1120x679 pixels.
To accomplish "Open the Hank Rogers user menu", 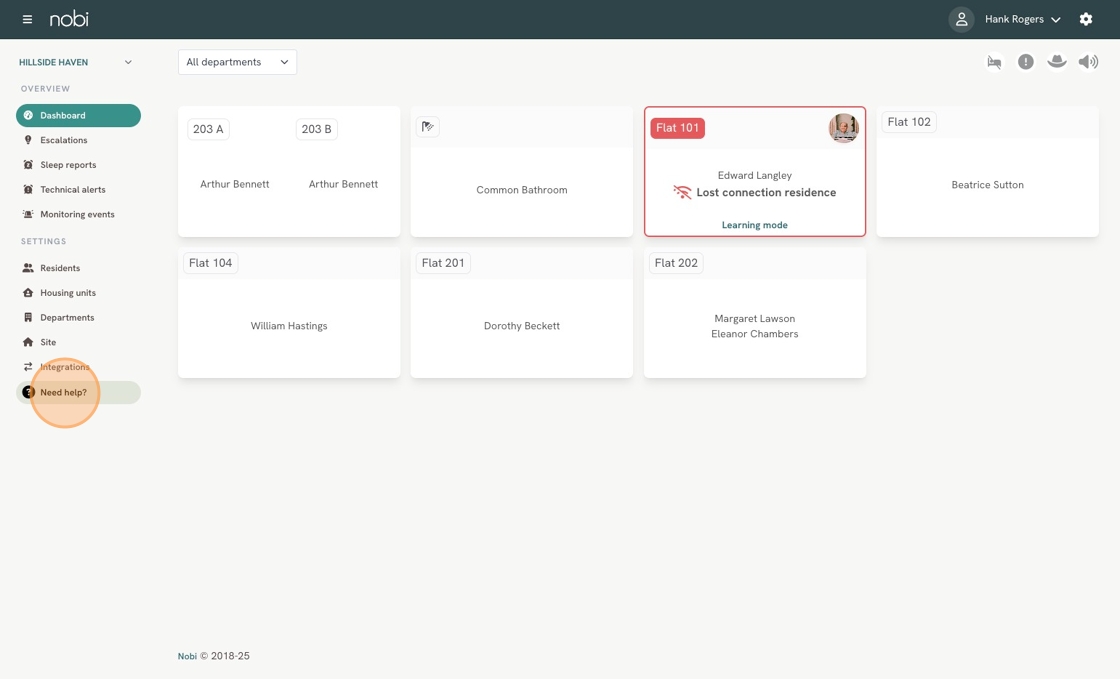I will (1021, 19).
